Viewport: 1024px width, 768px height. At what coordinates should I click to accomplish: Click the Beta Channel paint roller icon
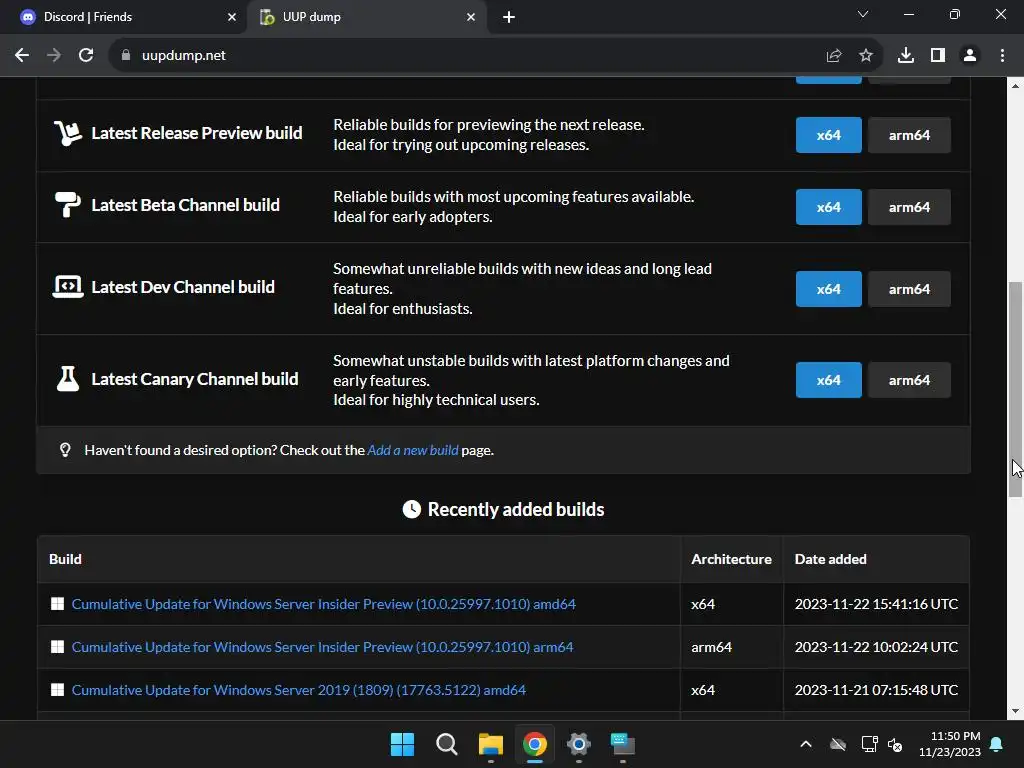[67, 204]
